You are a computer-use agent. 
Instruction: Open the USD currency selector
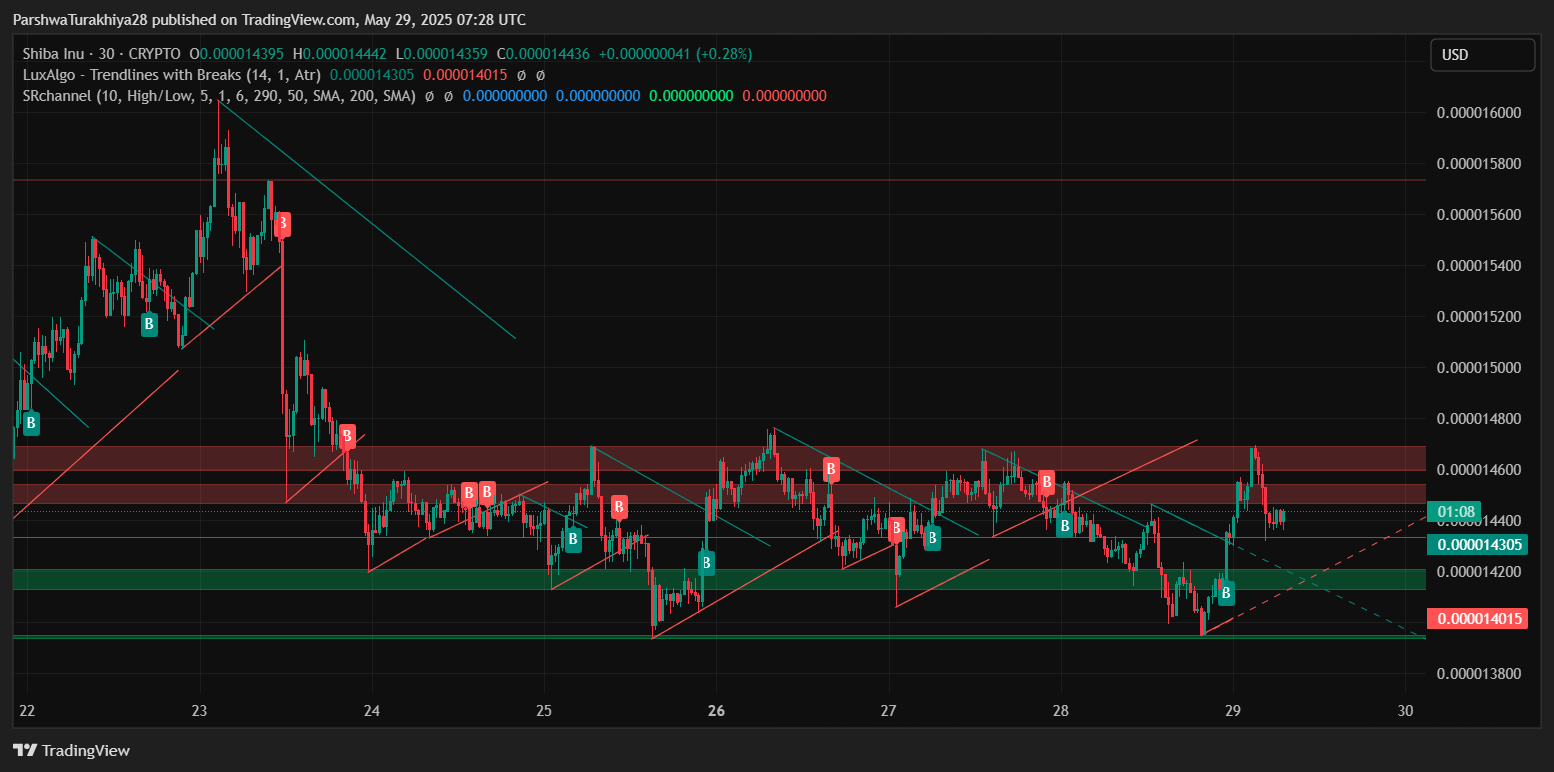point(1481,55)
